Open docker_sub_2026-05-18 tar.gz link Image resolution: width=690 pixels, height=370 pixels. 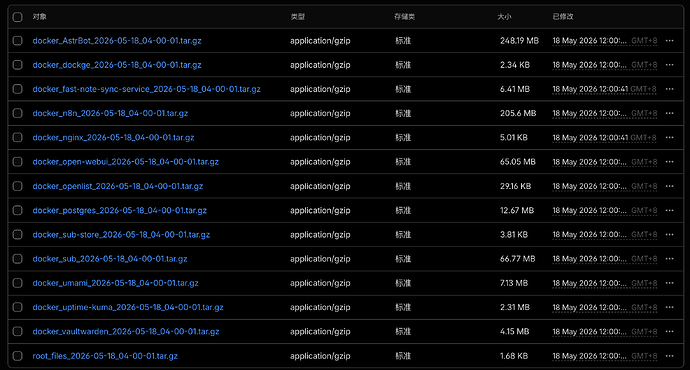coord(110,259)
